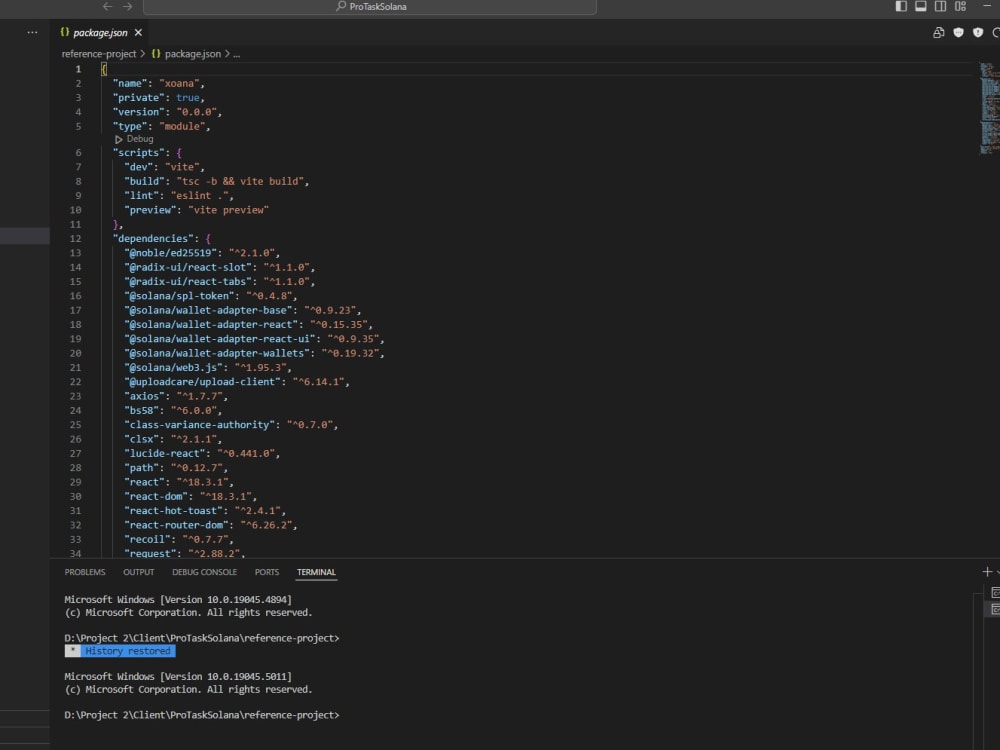Click line number 6 in the gutter
The image size is (1000, 750).
click(x=78, y=153)
